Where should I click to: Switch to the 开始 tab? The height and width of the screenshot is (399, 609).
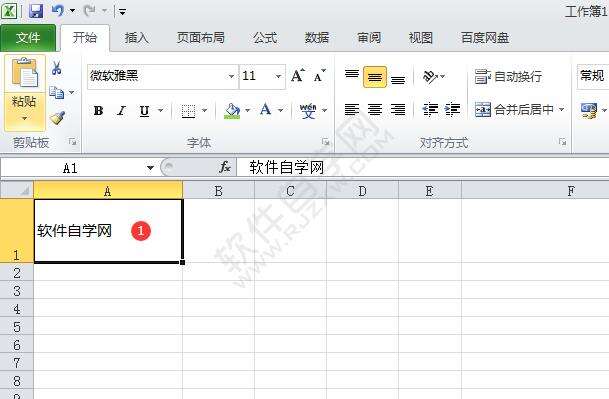pos(85,38)
